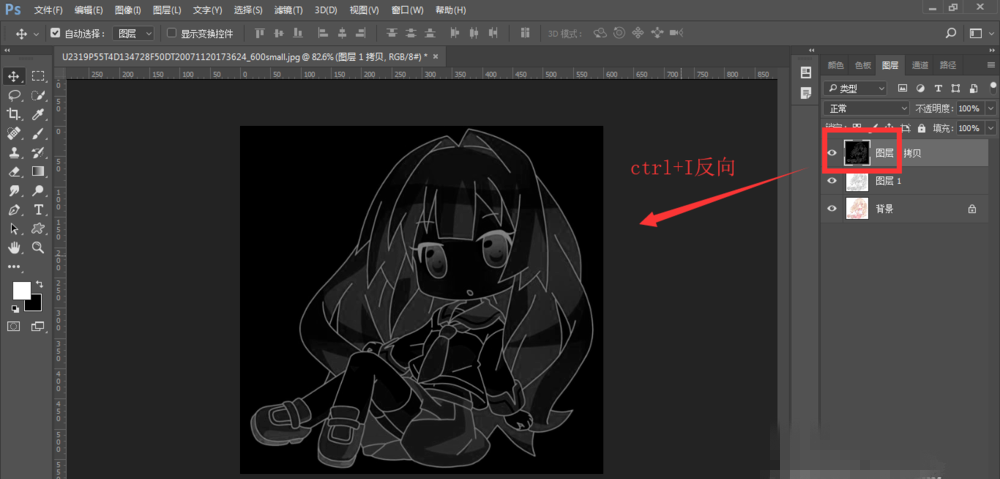The image size is (1000, 479).
Task: Select the Custom Shape tool
Action: tap(38, 228)
